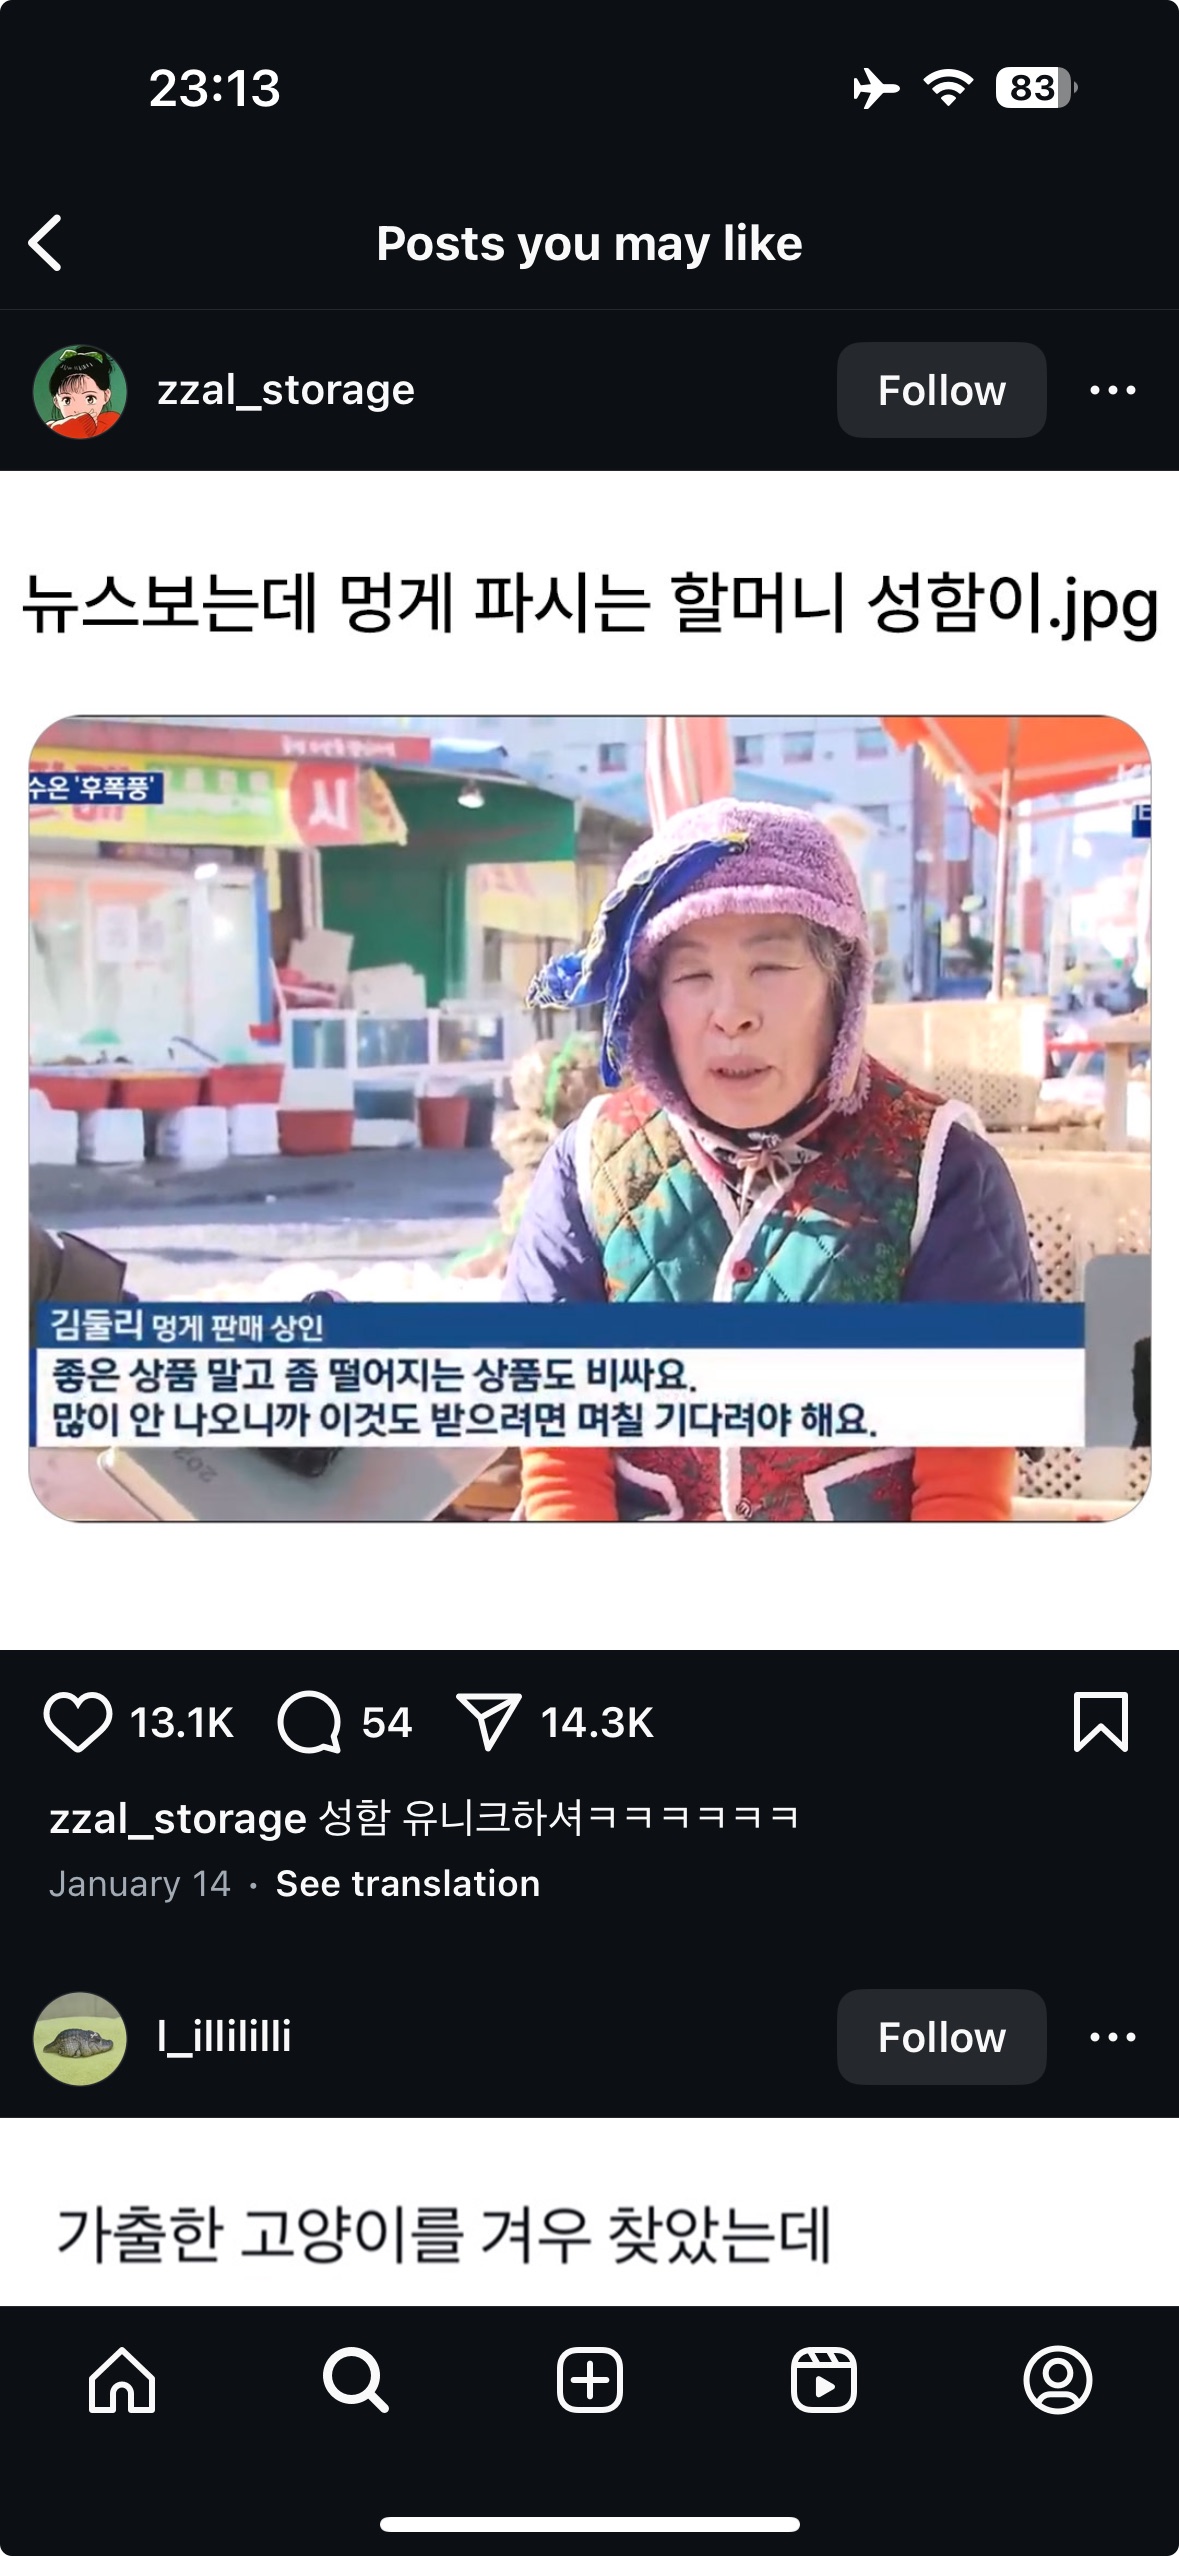Save the post with bookmark icon
Image resolution: width=1179 pixels, height=2556 pixels.
(1101, 1722)
